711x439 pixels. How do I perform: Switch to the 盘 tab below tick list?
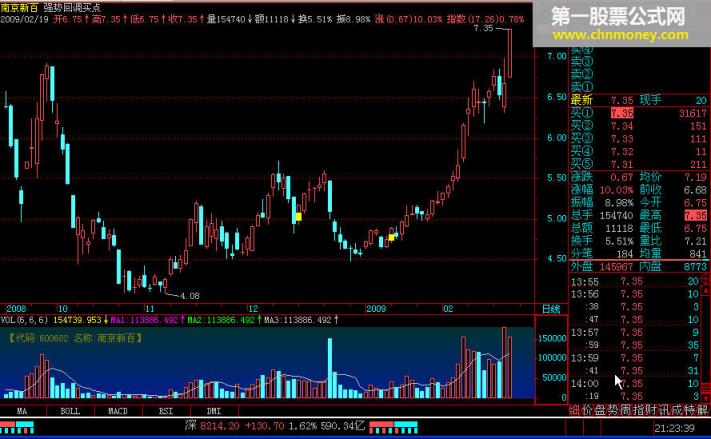tap(600, 410)
